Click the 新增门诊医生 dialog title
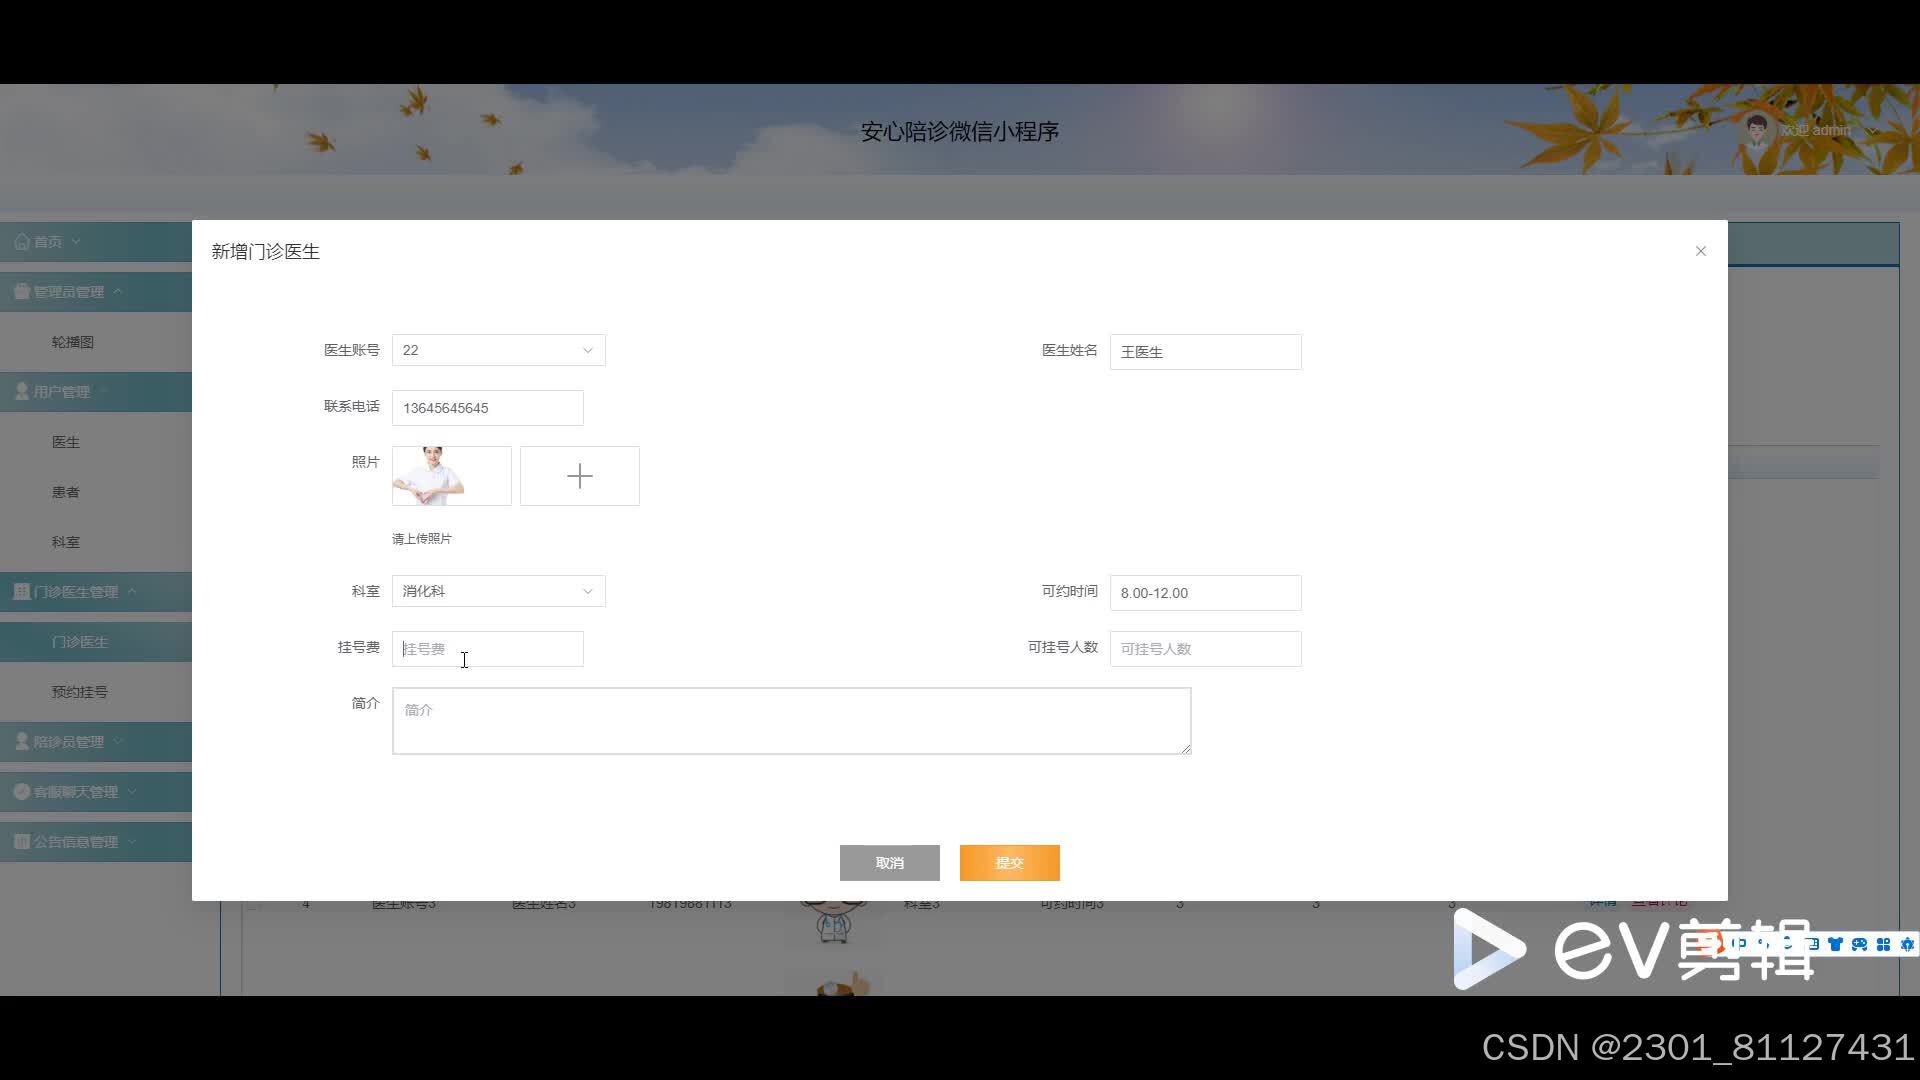This screenshot has width=1920, height=1080. coord(266,252)
